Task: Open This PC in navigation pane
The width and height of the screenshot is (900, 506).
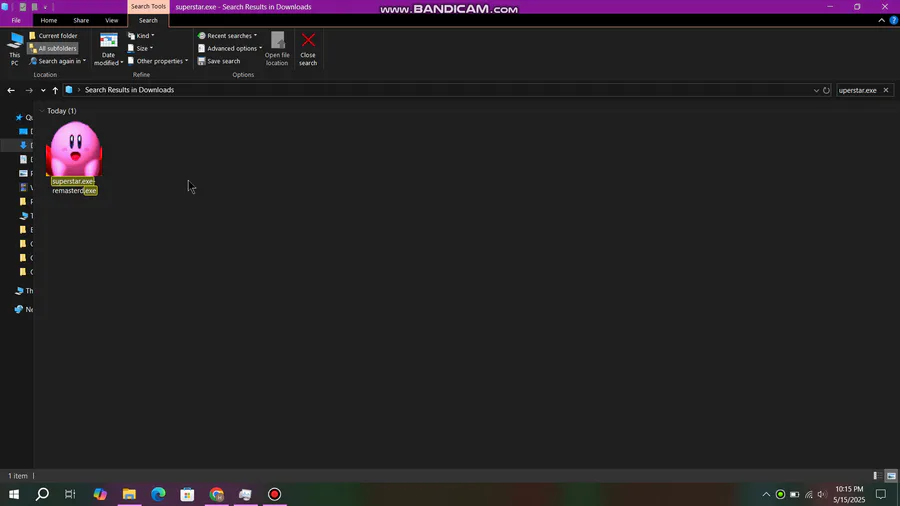Action: [24, 291]
